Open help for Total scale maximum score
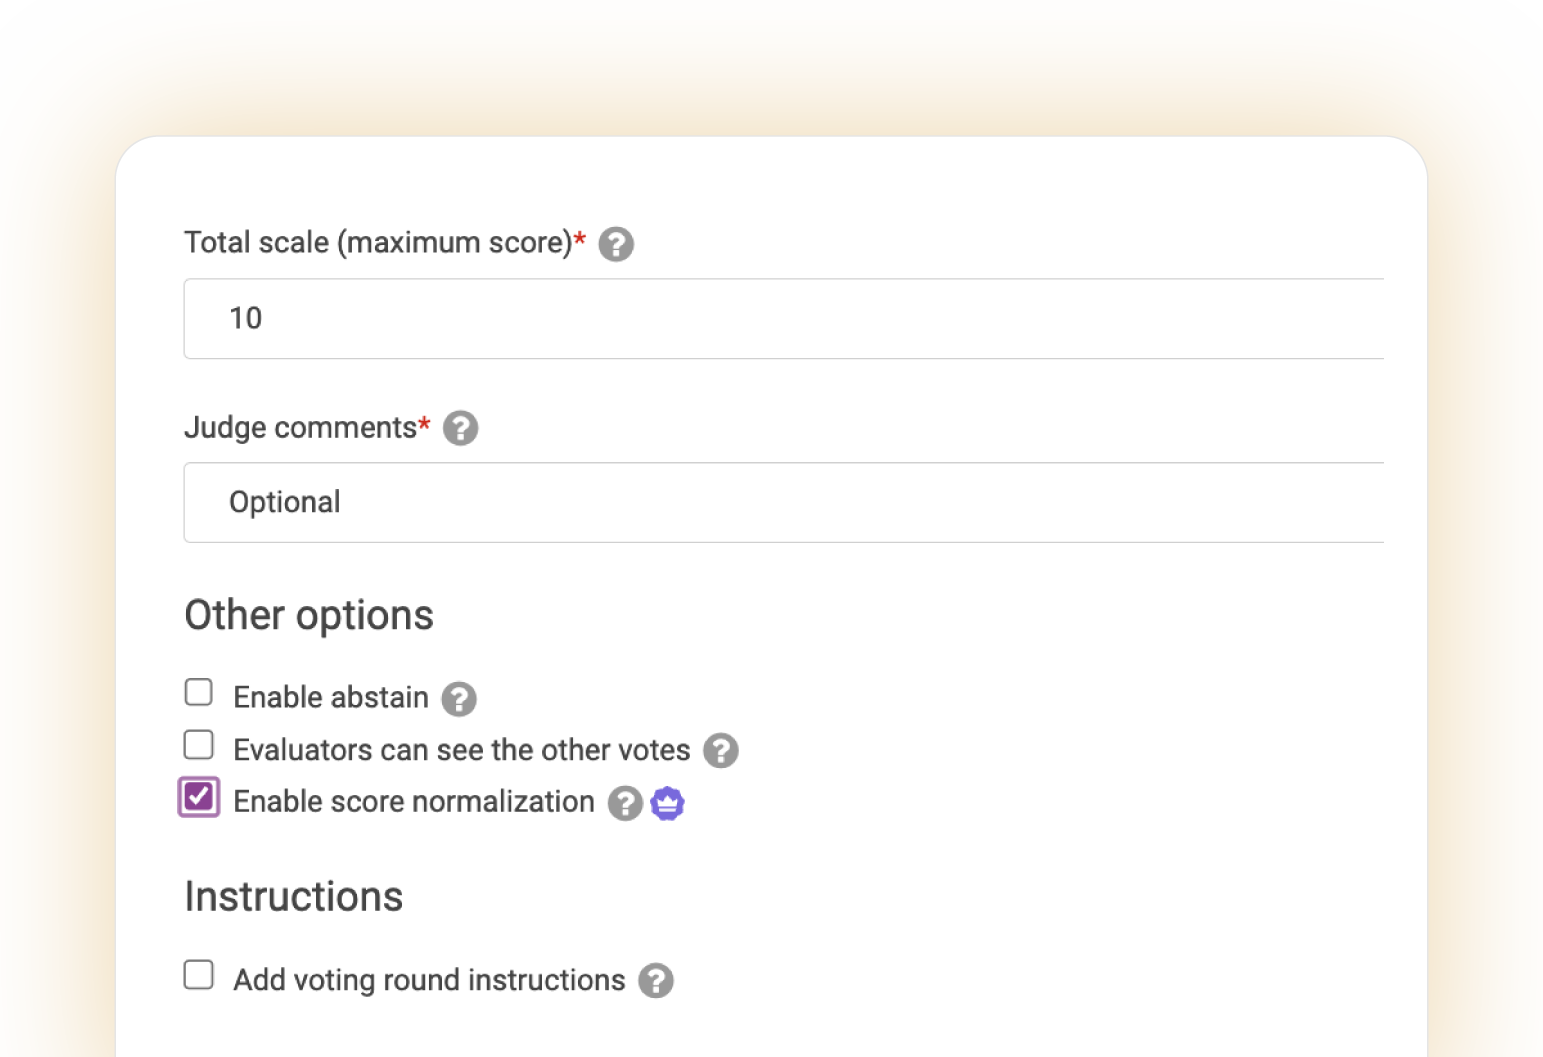 tap(616, 243)
